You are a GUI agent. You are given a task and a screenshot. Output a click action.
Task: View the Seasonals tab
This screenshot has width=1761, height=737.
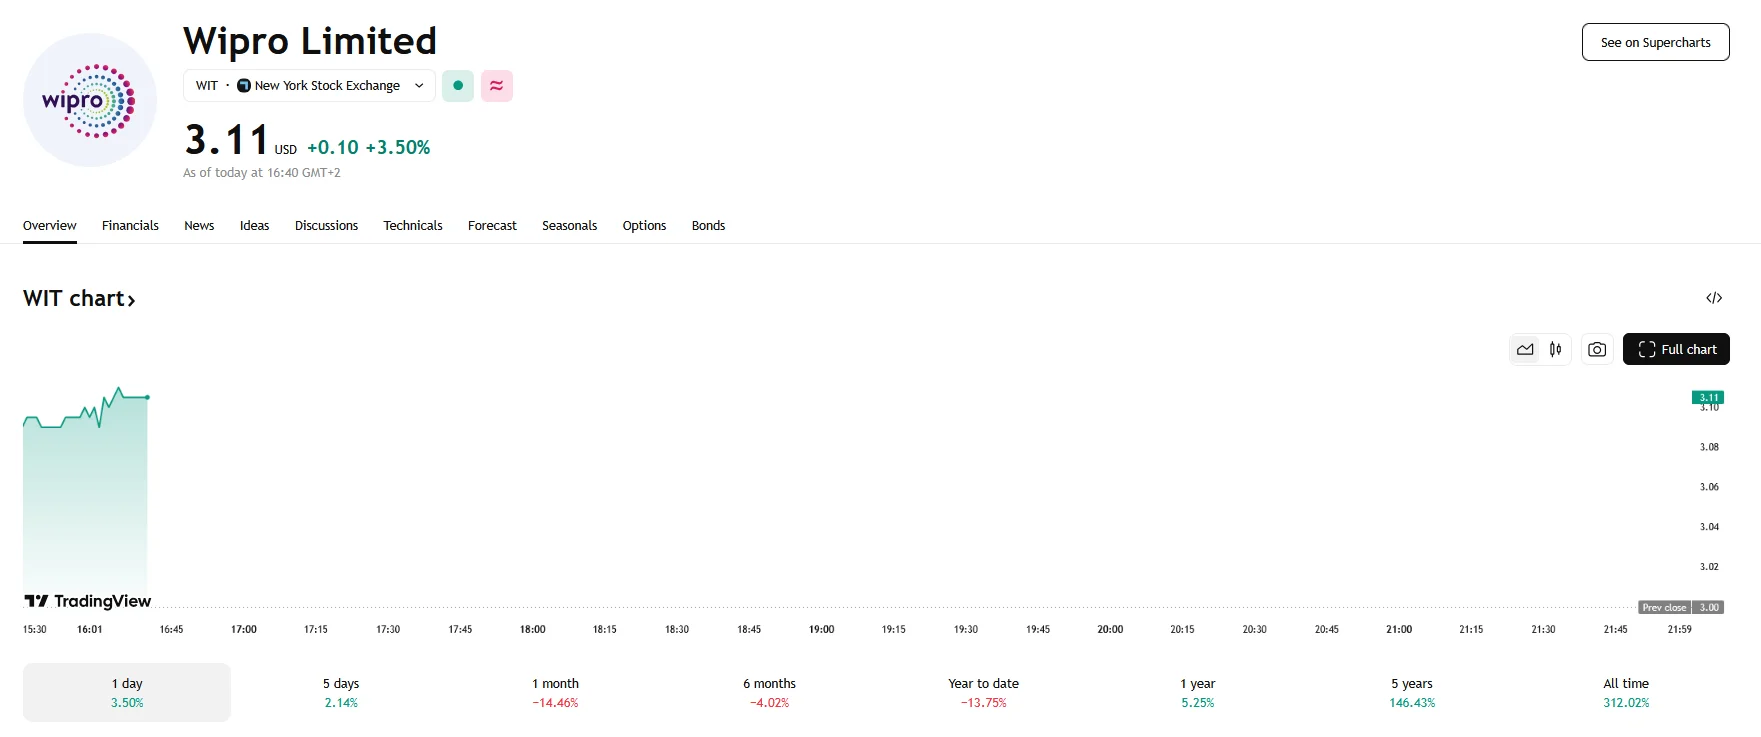click(x=569, y=226)
